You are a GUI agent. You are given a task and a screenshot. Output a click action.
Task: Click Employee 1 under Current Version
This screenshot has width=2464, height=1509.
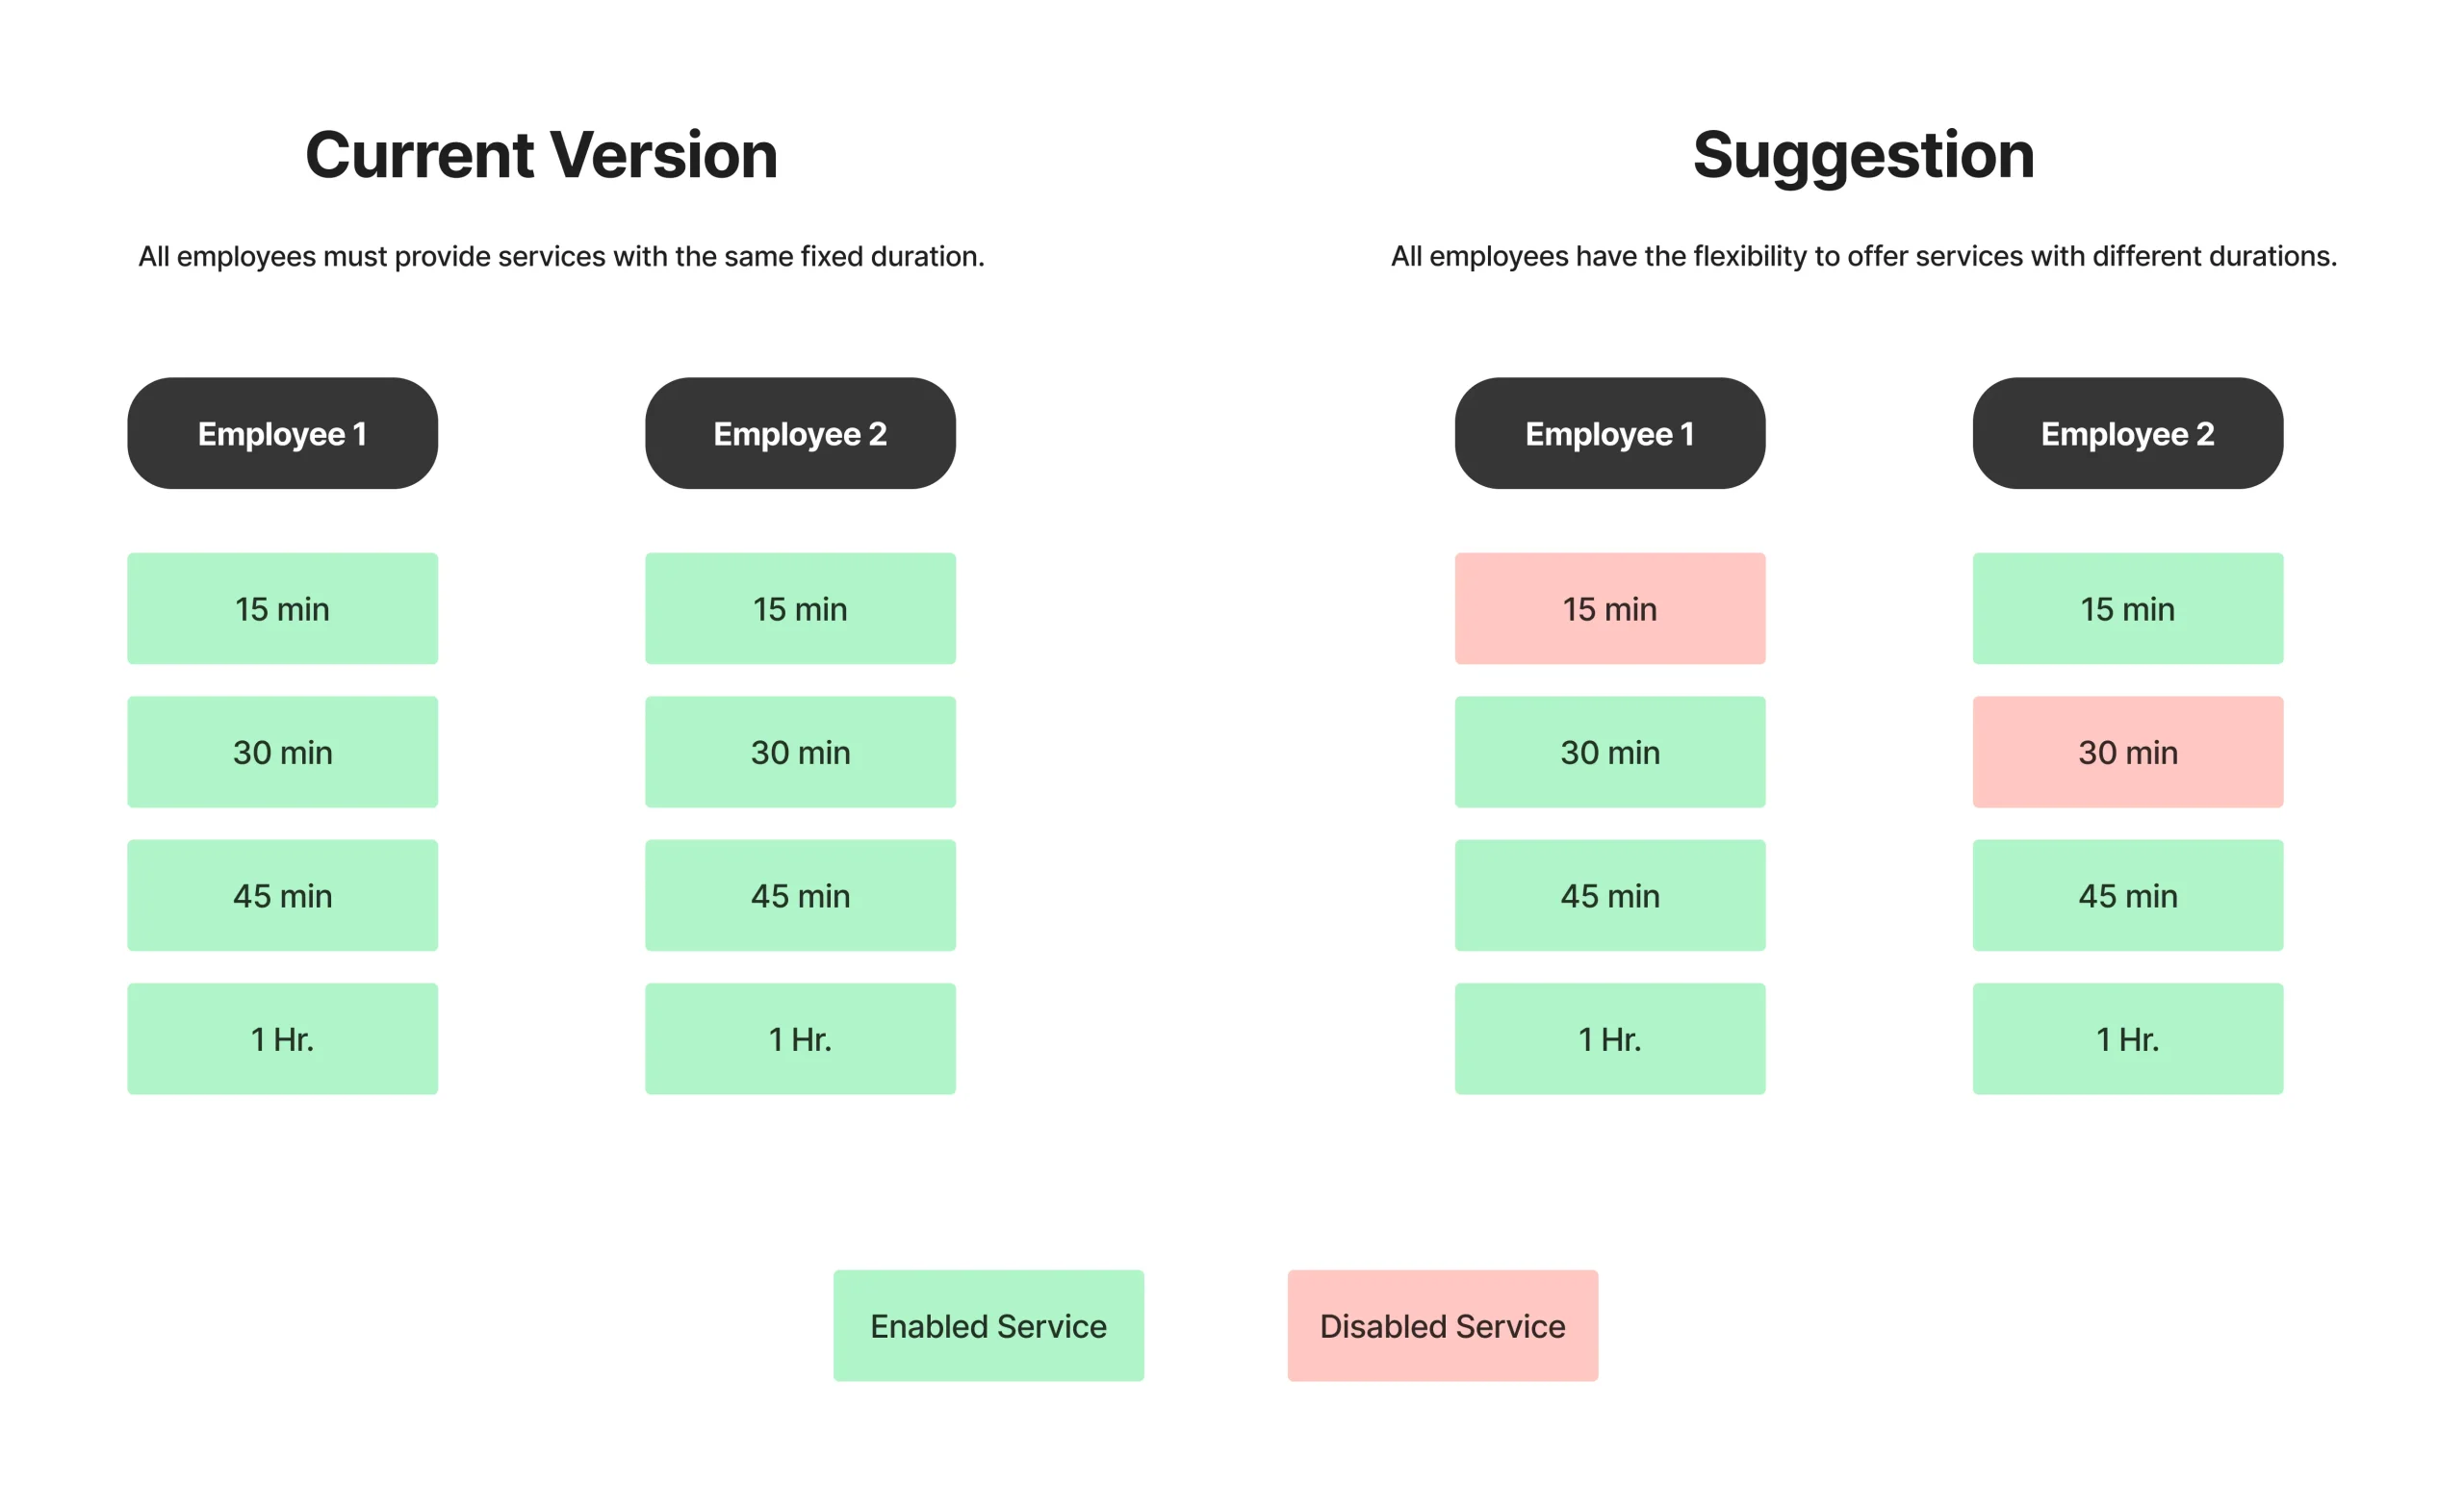click(x=282, y=433)
